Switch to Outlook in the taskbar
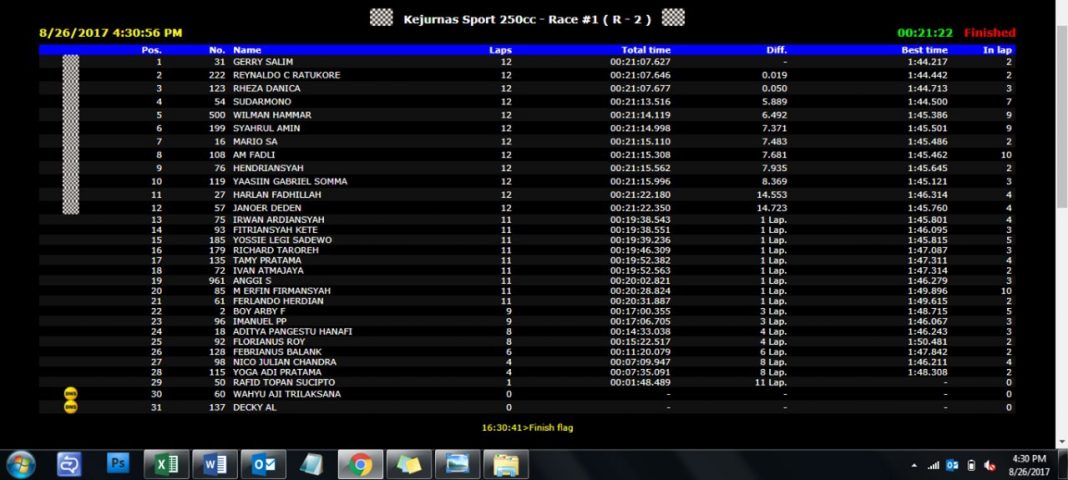The image size is (1068, 480). click(x=264, y=464)
